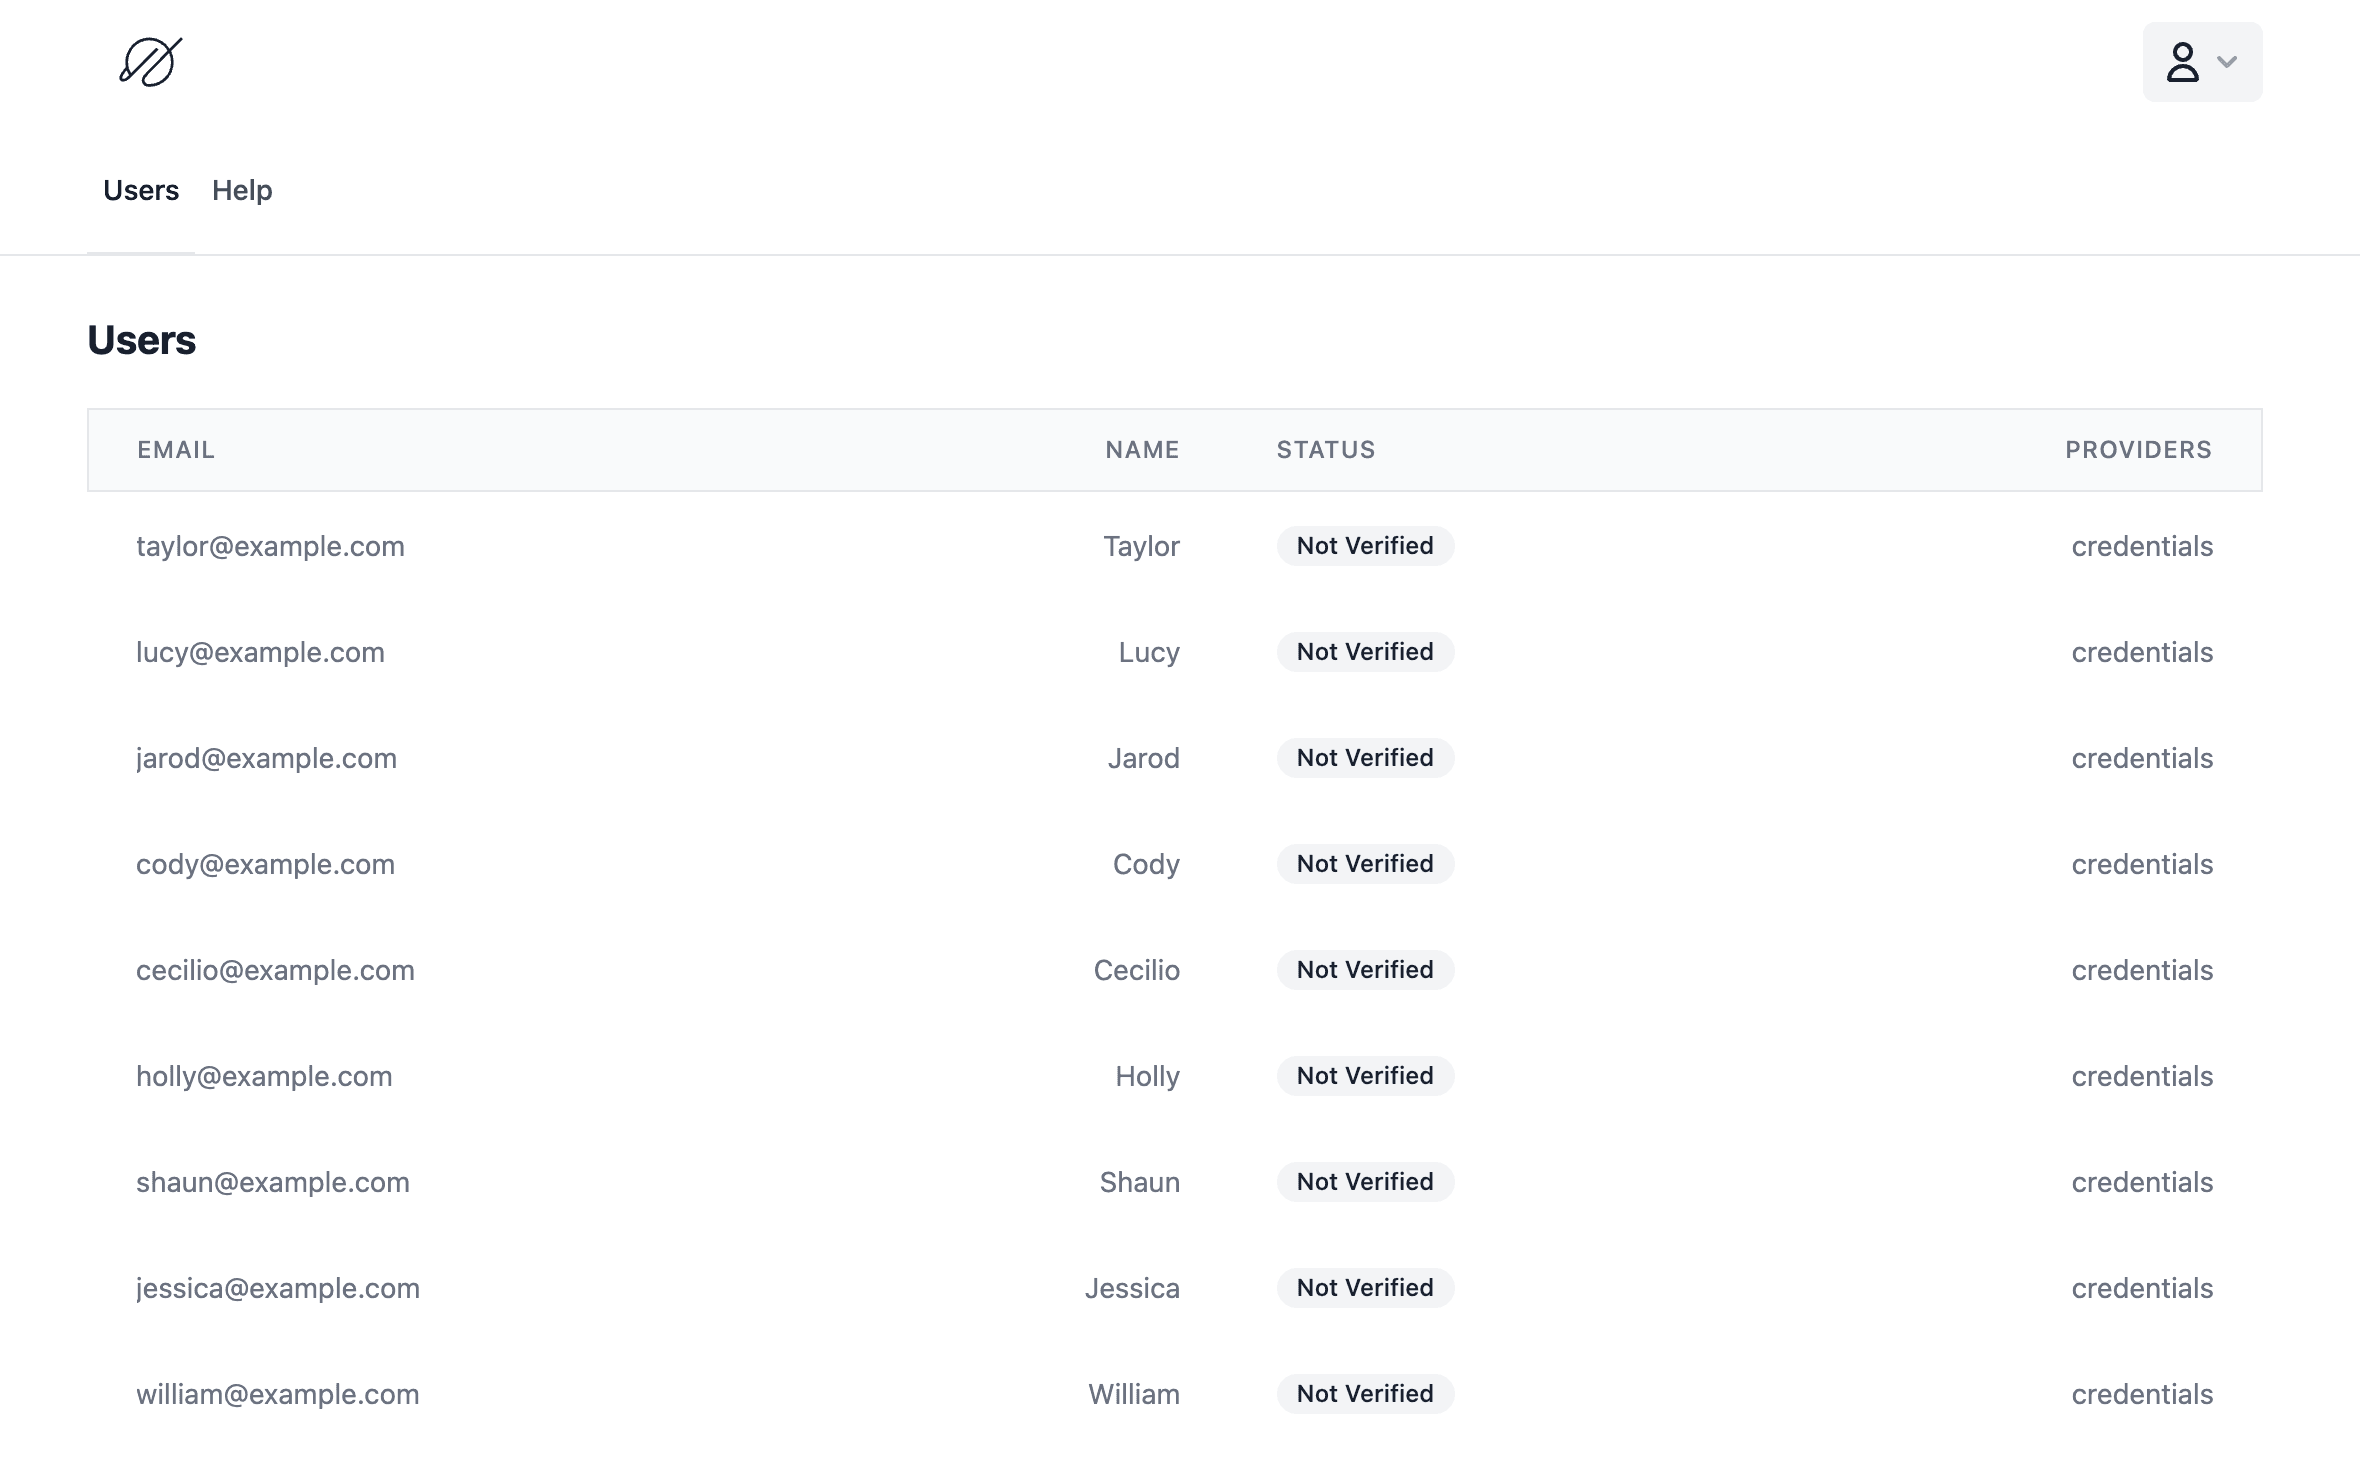Click Not Verified badge for Lucy

[x=1363, y=650]
